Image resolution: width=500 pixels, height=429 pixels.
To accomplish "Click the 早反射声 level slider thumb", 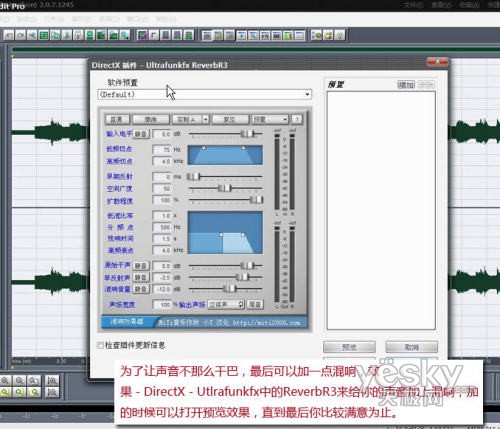I will tap(242, 277).
